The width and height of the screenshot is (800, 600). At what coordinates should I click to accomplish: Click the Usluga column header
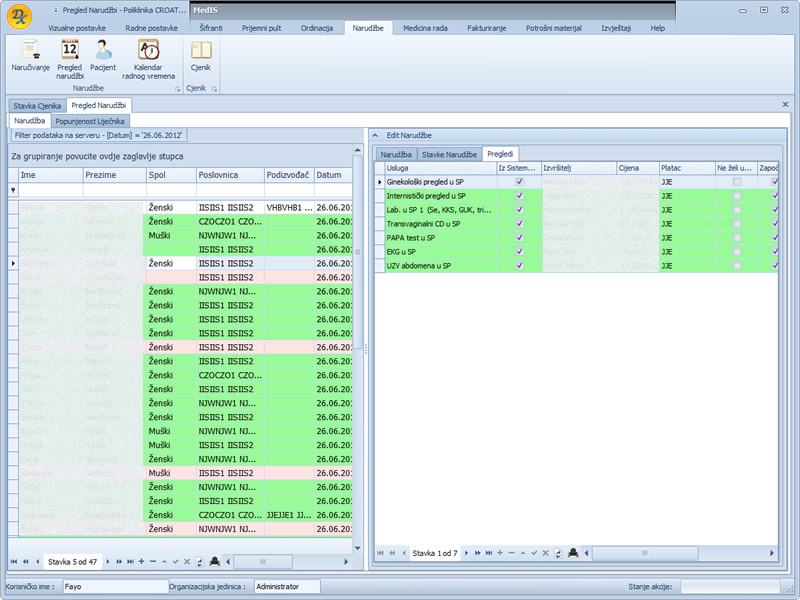[441, 168]
